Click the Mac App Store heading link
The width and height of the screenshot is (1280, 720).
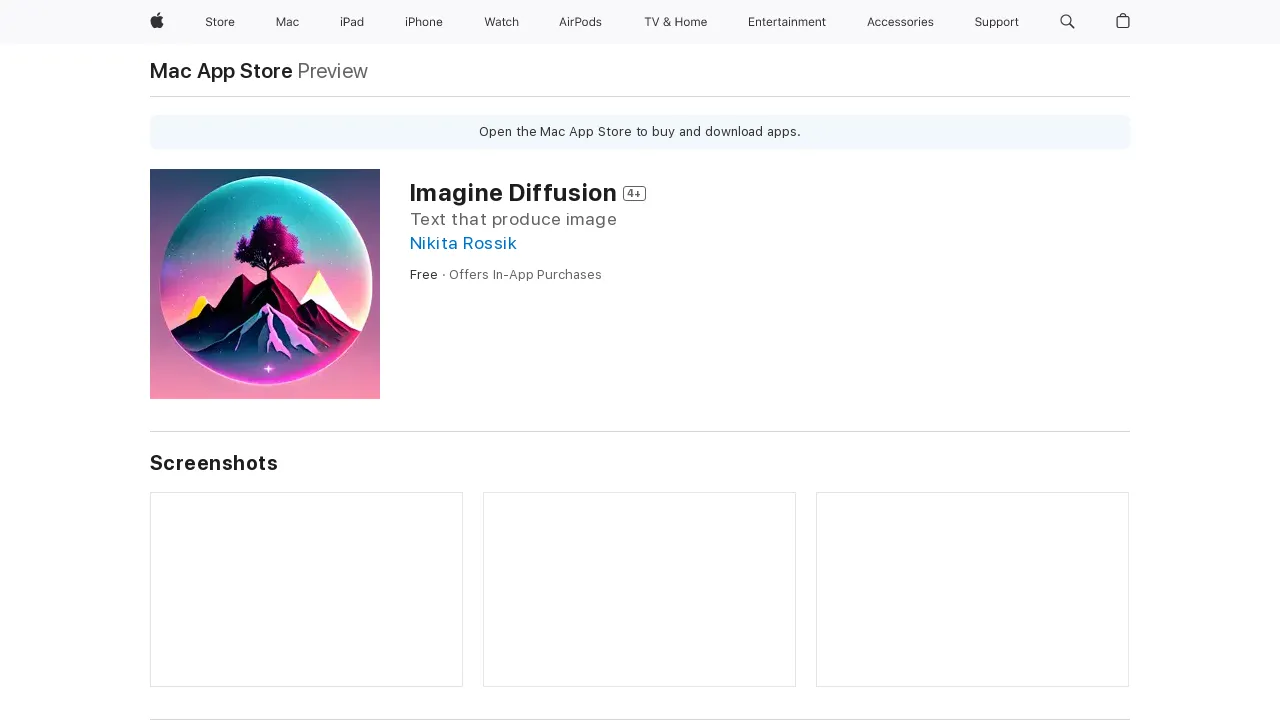coord(220,71)
